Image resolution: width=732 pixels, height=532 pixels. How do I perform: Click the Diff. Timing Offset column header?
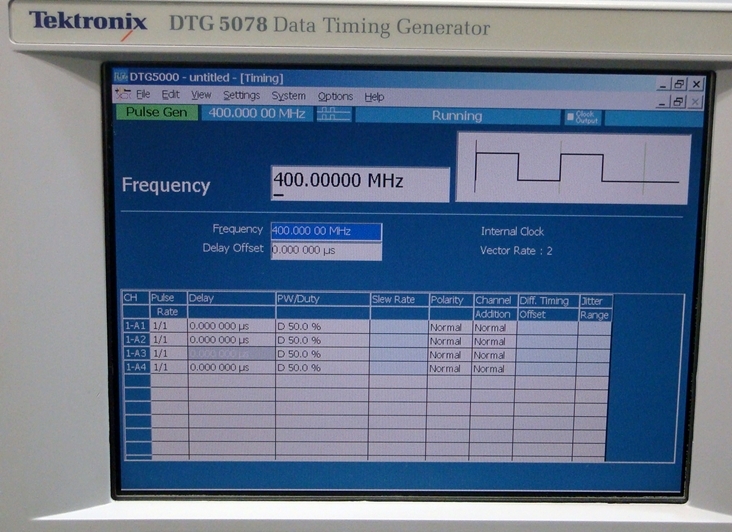(x=549, y=308)
